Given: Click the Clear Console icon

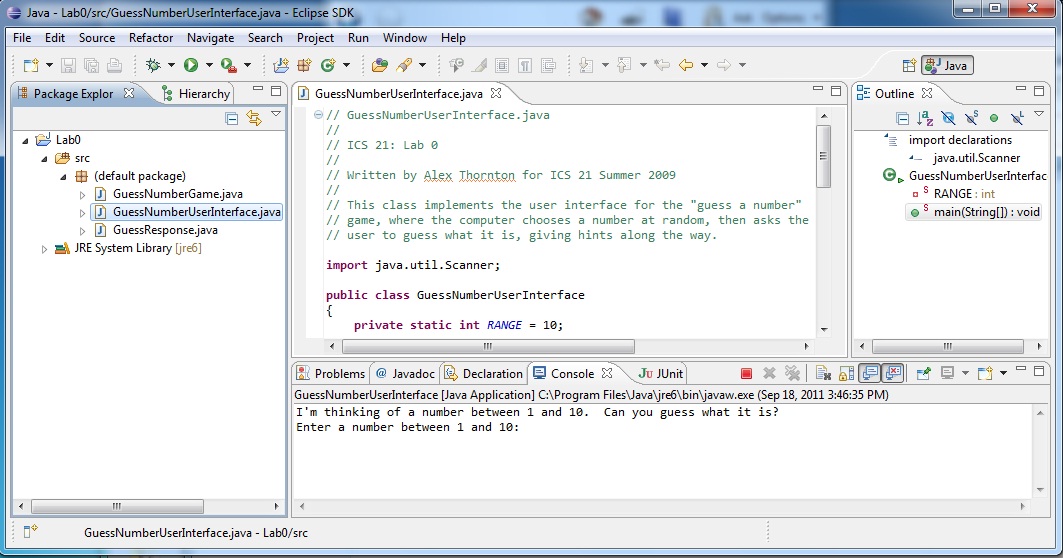Looking at the screenshot, I should point(823,373).
